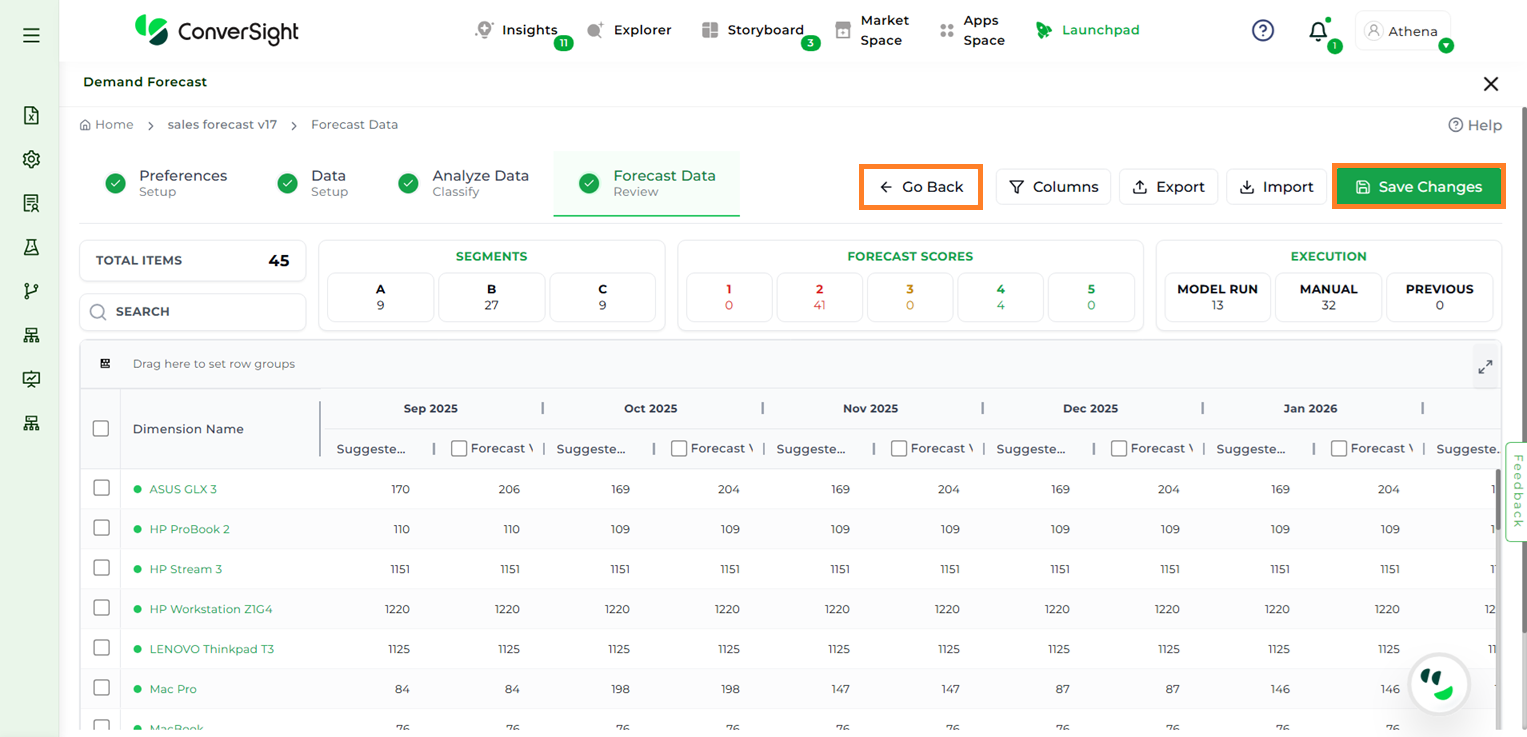The height and width of the screenshot is (737, 1527).
Task: Click the flask lab sidebar icon
Action: pos(31,247)
